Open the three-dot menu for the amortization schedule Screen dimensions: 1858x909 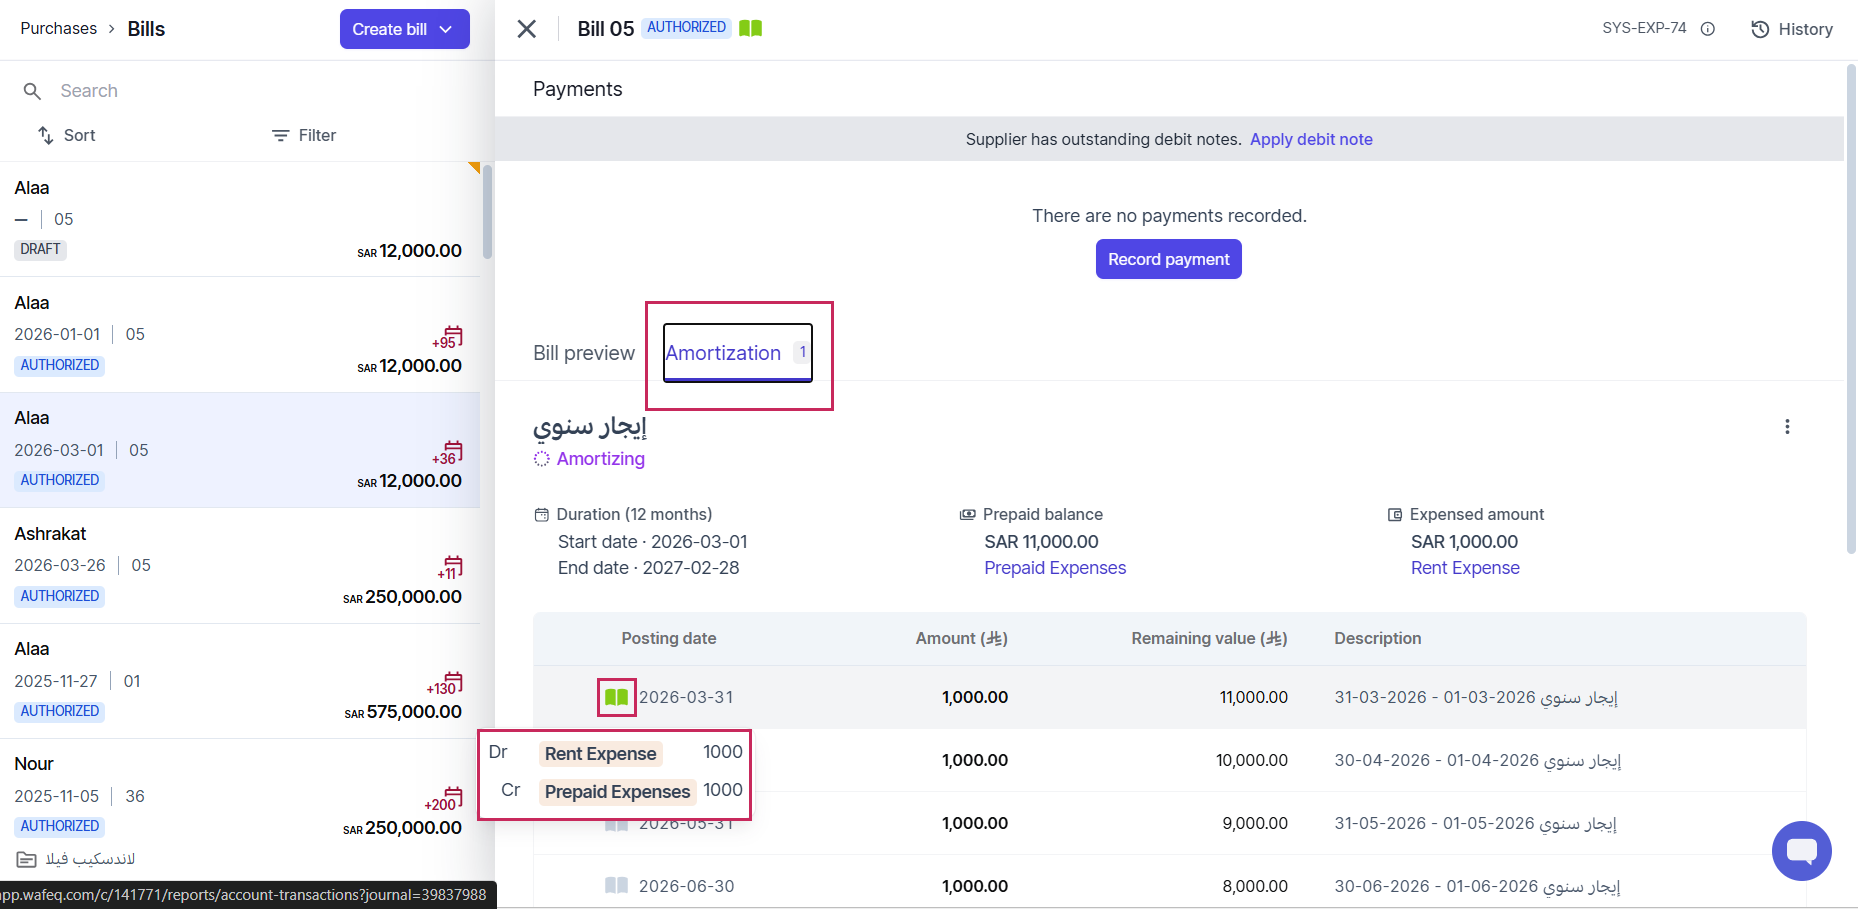pyautogui.click(x=1786, y=427)
